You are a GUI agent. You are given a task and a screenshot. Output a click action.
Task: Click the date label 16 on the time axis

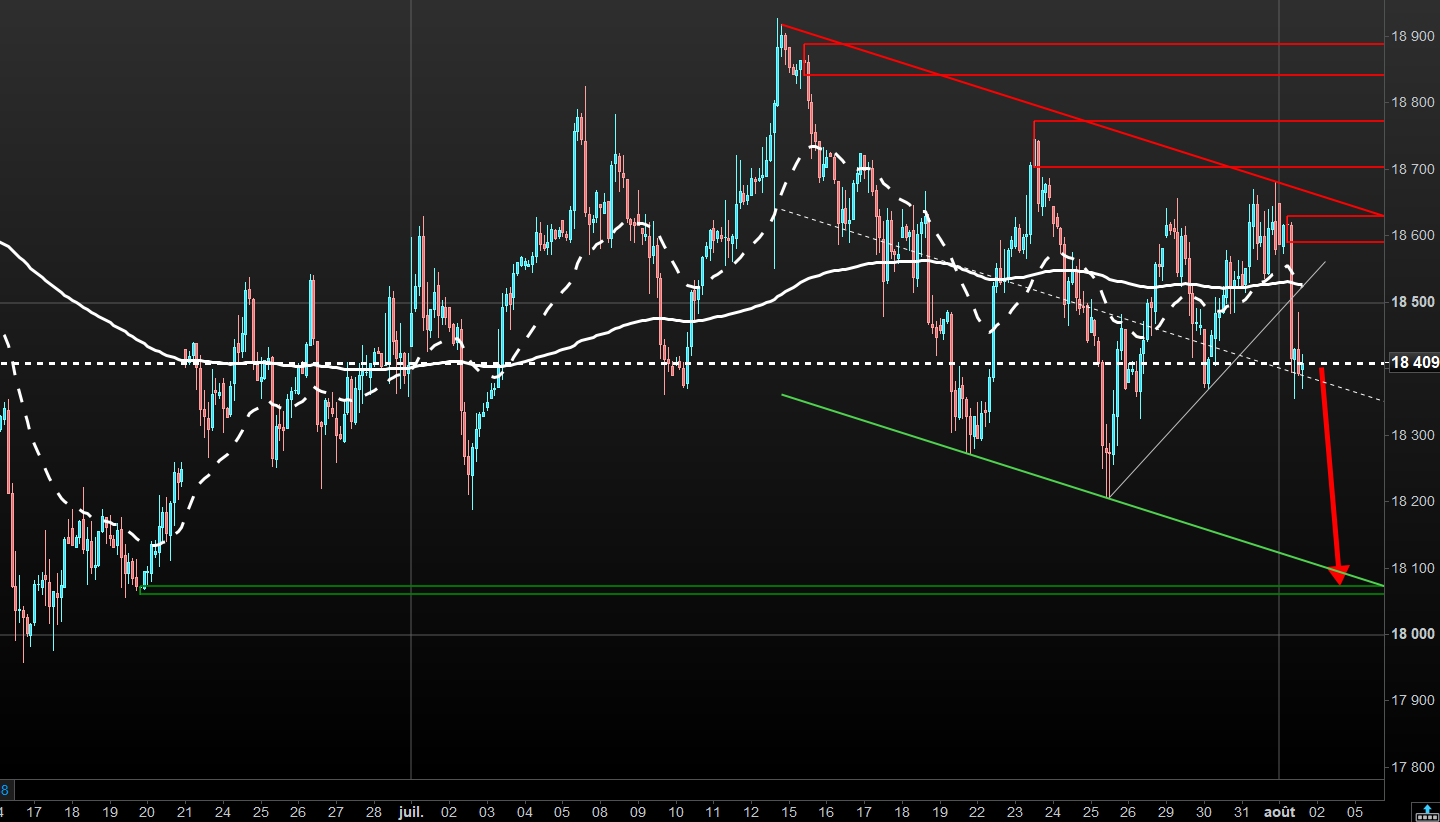[827, 811]
